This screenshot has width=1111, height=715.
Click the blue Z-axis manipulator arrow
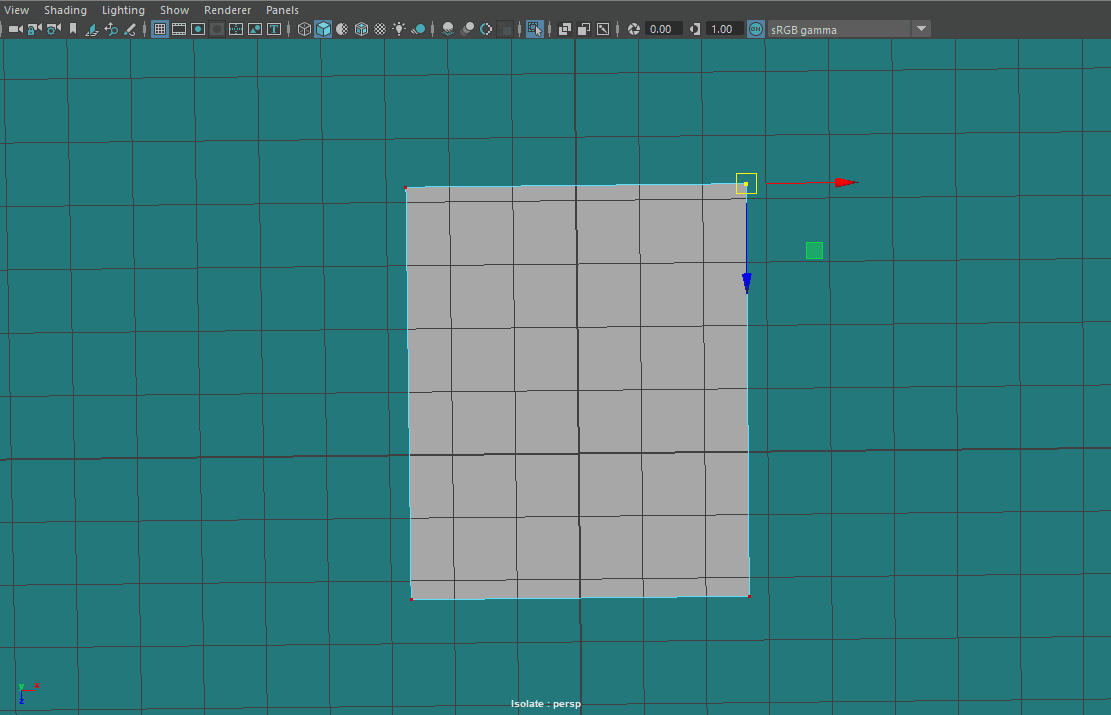(x=747, y=282)
